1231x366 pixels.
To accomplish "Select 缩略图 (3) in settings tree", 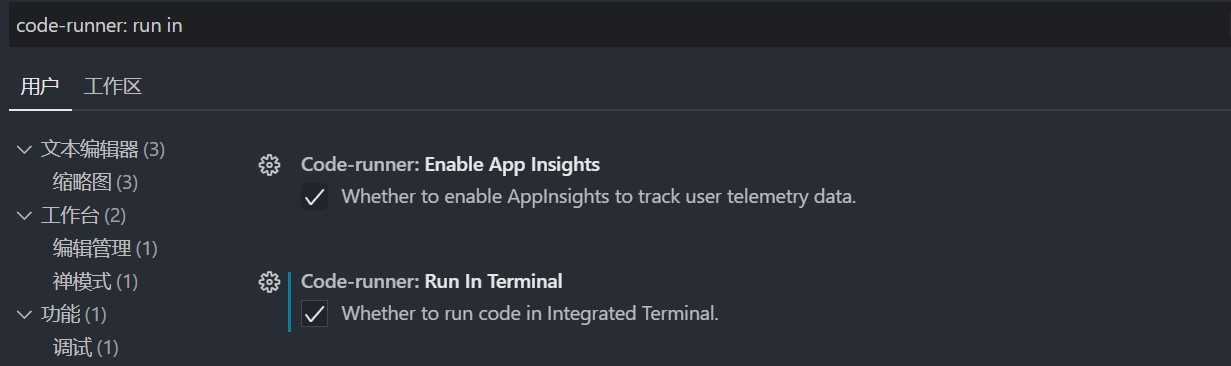I will point(95,183).
